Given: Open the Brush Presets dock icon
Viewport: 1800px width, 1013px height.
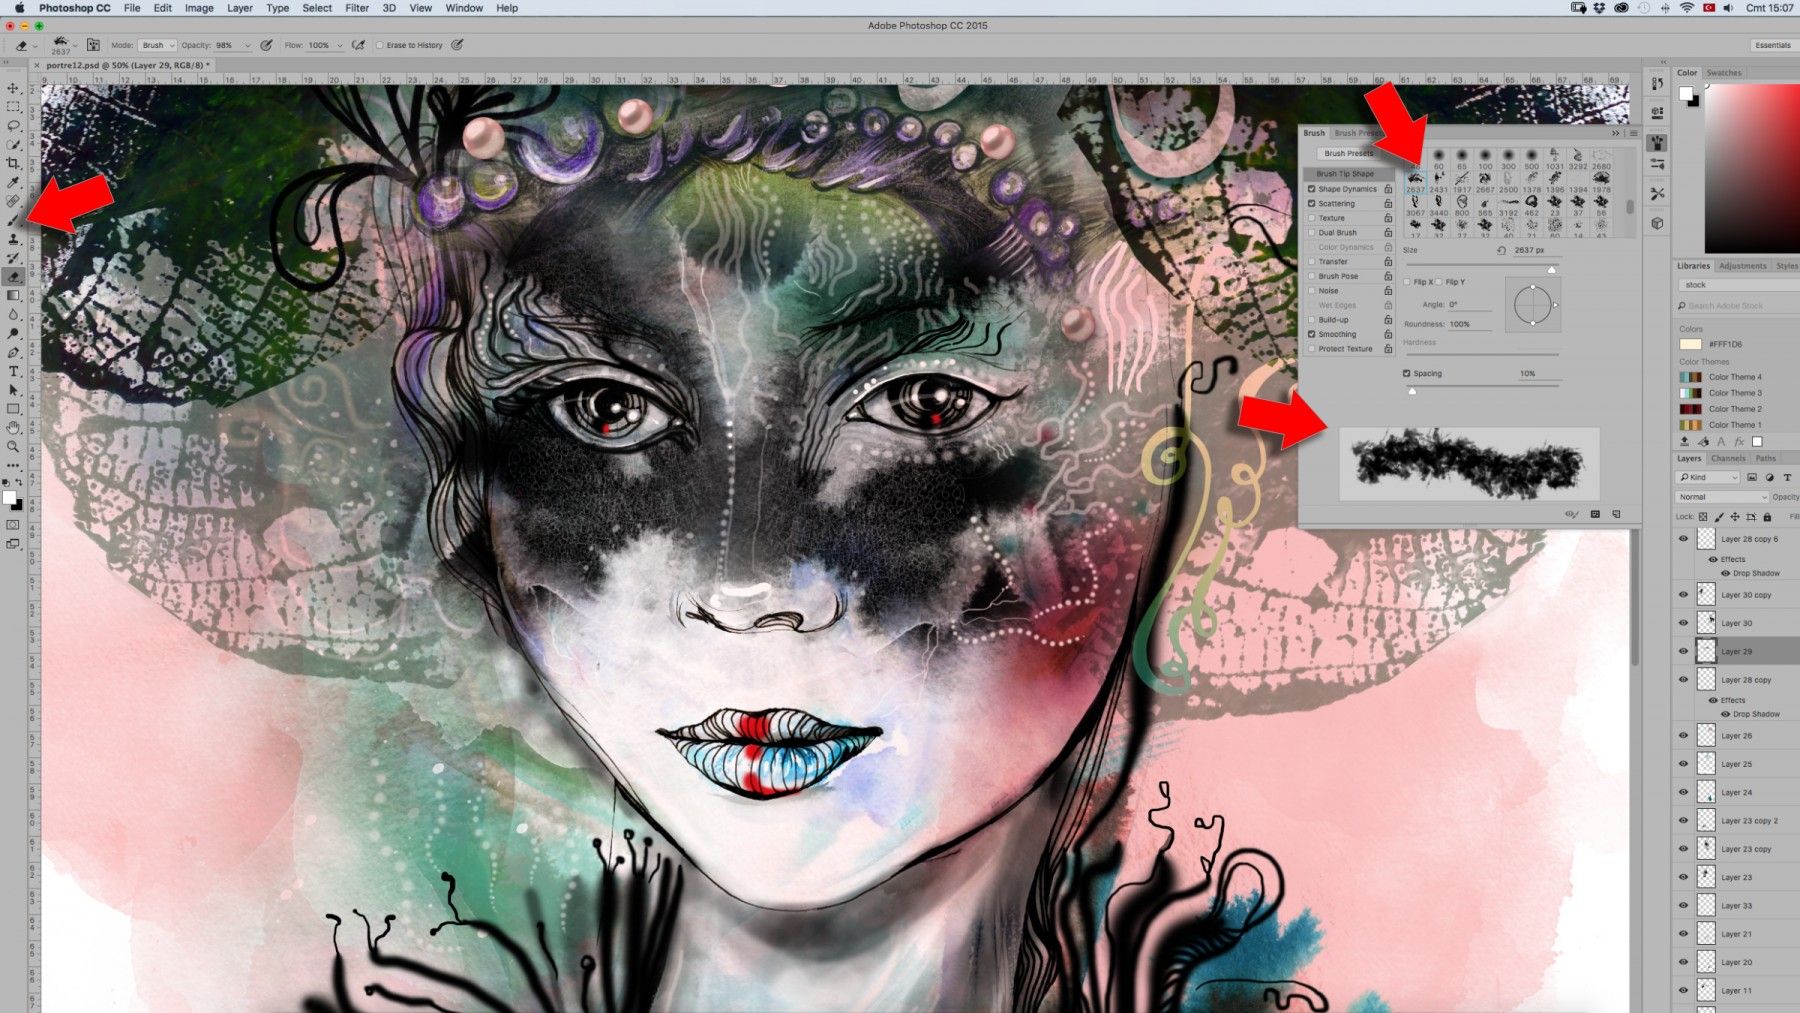Looking at the screenshot, I should (x=1657, y=164).
